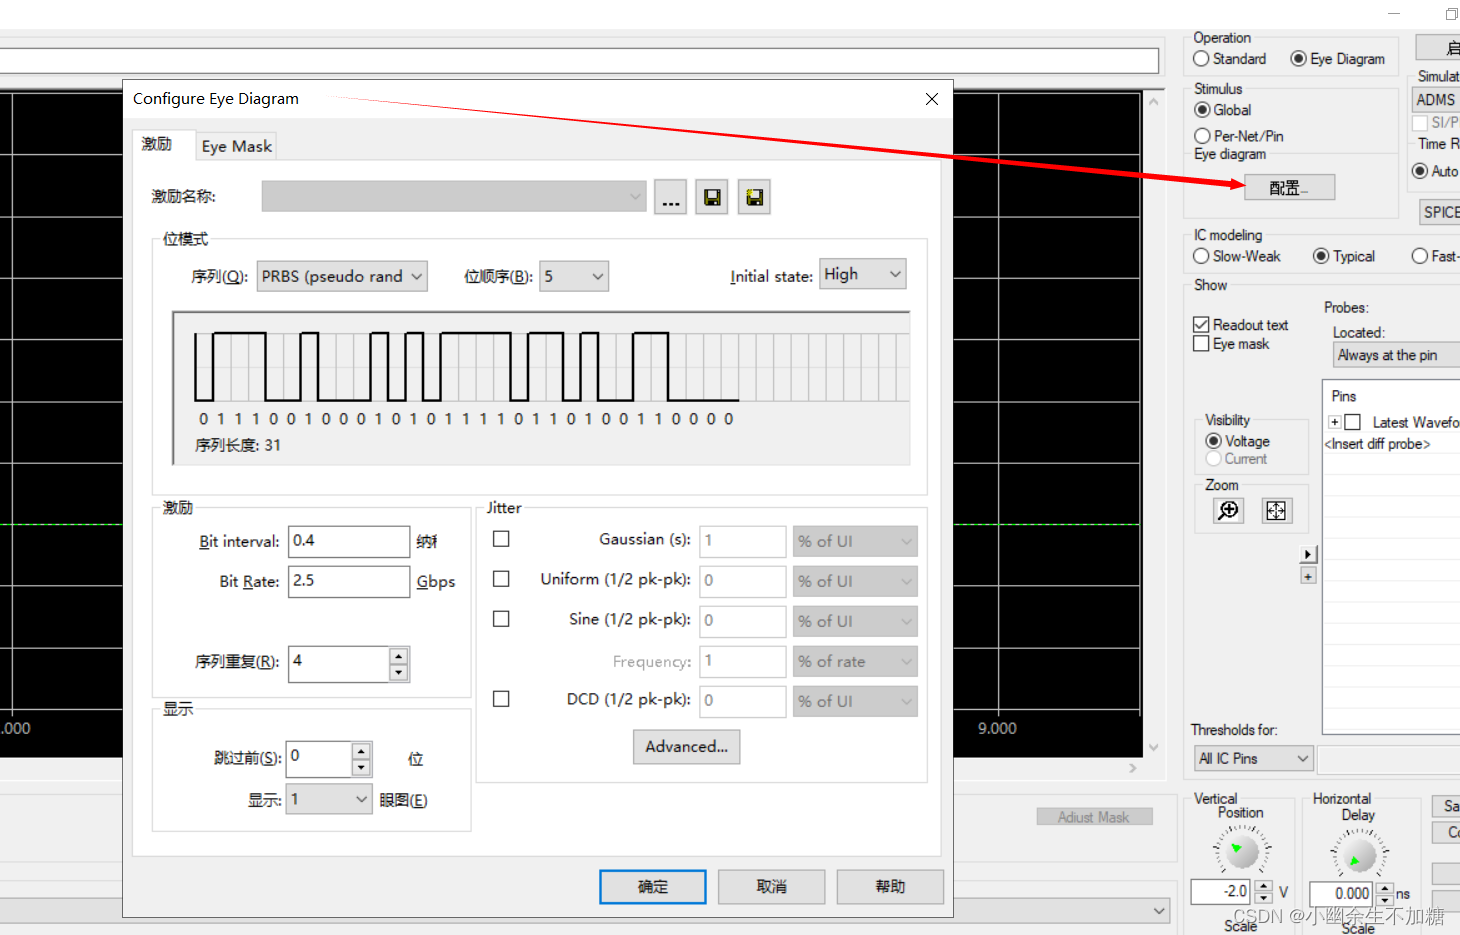Decrease the 序列重复 spinner value
Viewport: 1460px width, 935px height.
(x=399, y=672)
